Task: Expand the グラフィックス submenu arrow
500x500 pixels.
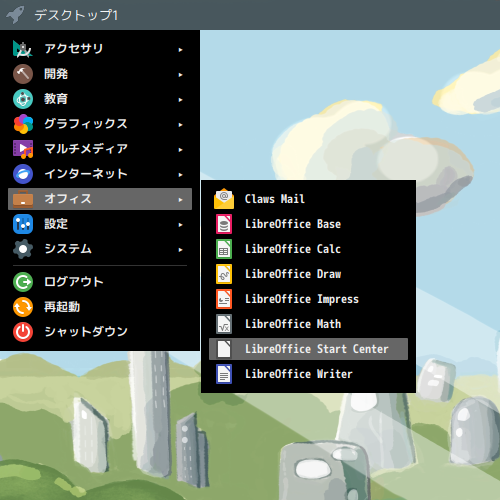Action: (x=180, y=125)
